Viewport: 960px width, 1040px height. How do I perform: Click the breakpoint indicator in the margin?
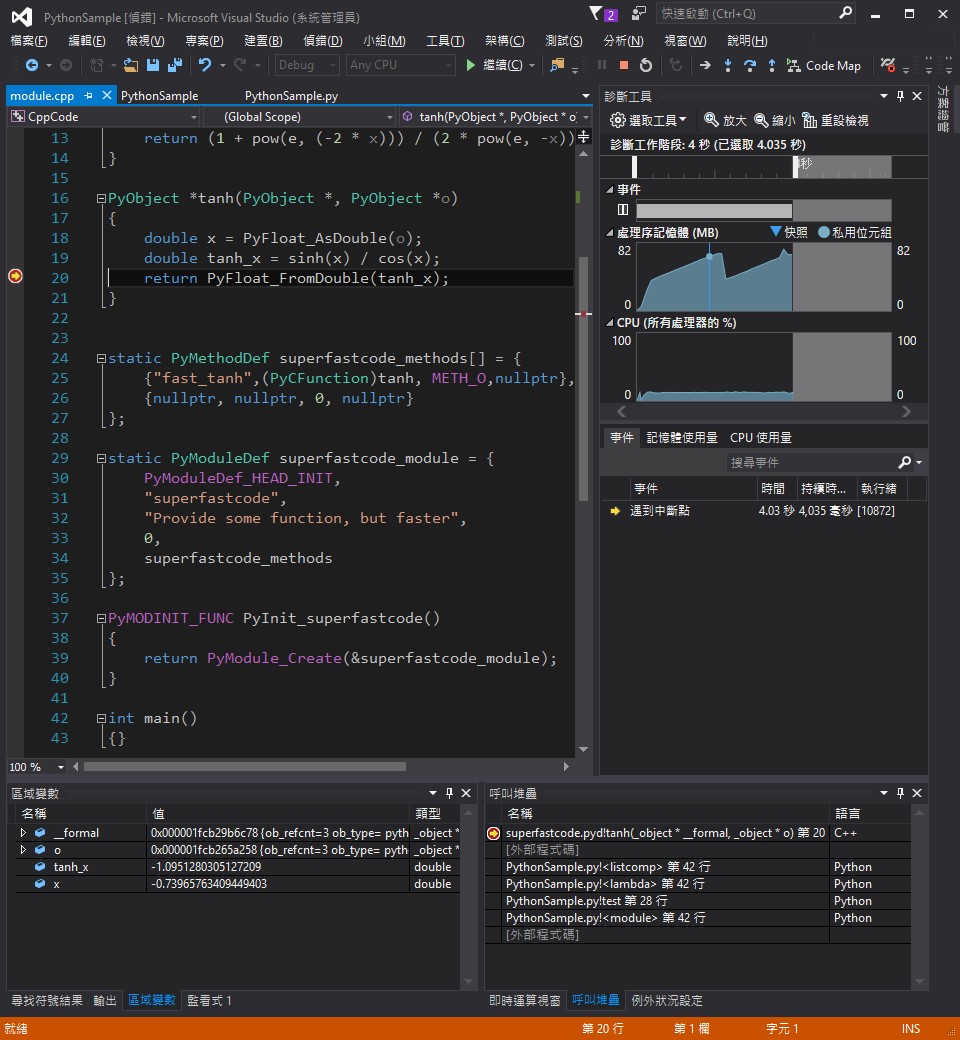pos(14,277)
